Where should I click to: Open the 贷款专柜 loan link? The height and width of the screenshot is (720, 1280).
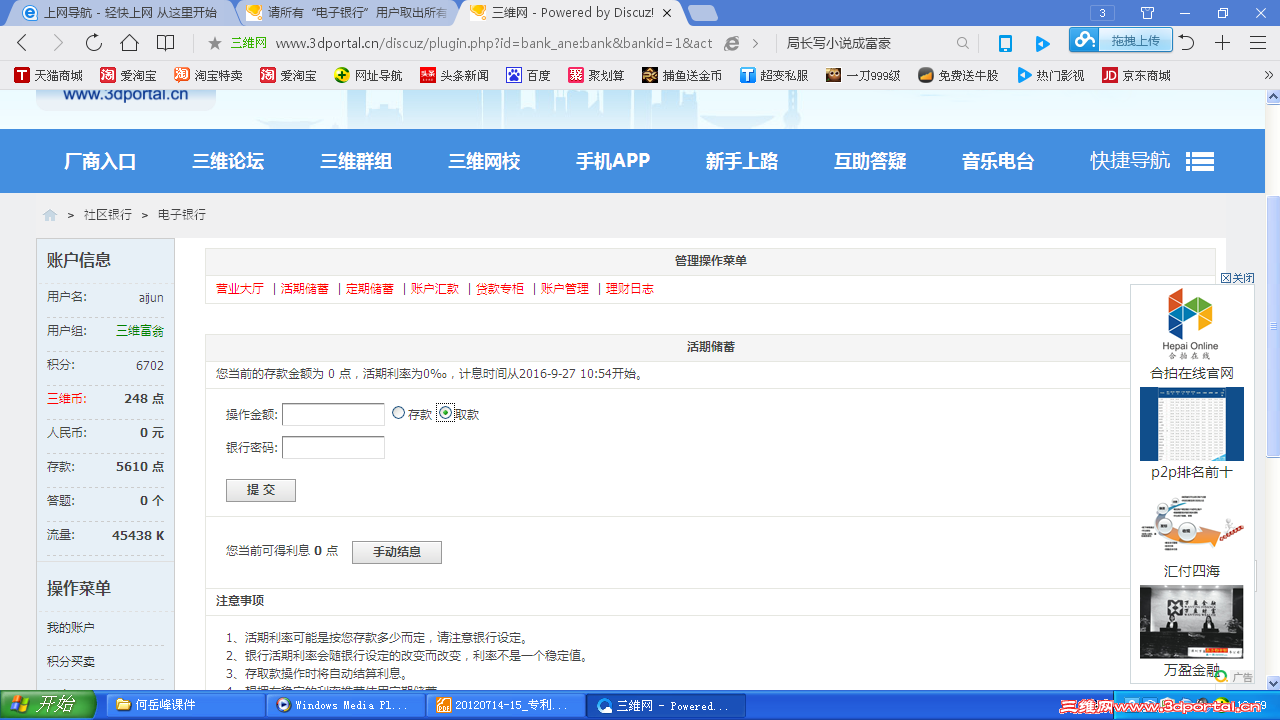click(x=500, y=289)
